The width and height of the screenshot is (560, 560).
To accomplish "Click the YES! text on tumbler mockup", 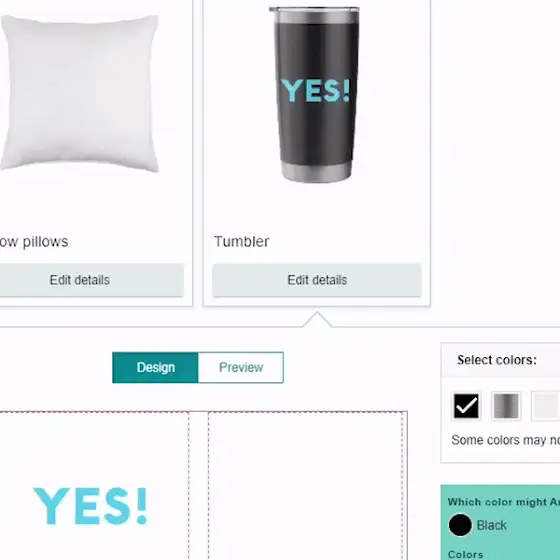I will pos(315,91).
